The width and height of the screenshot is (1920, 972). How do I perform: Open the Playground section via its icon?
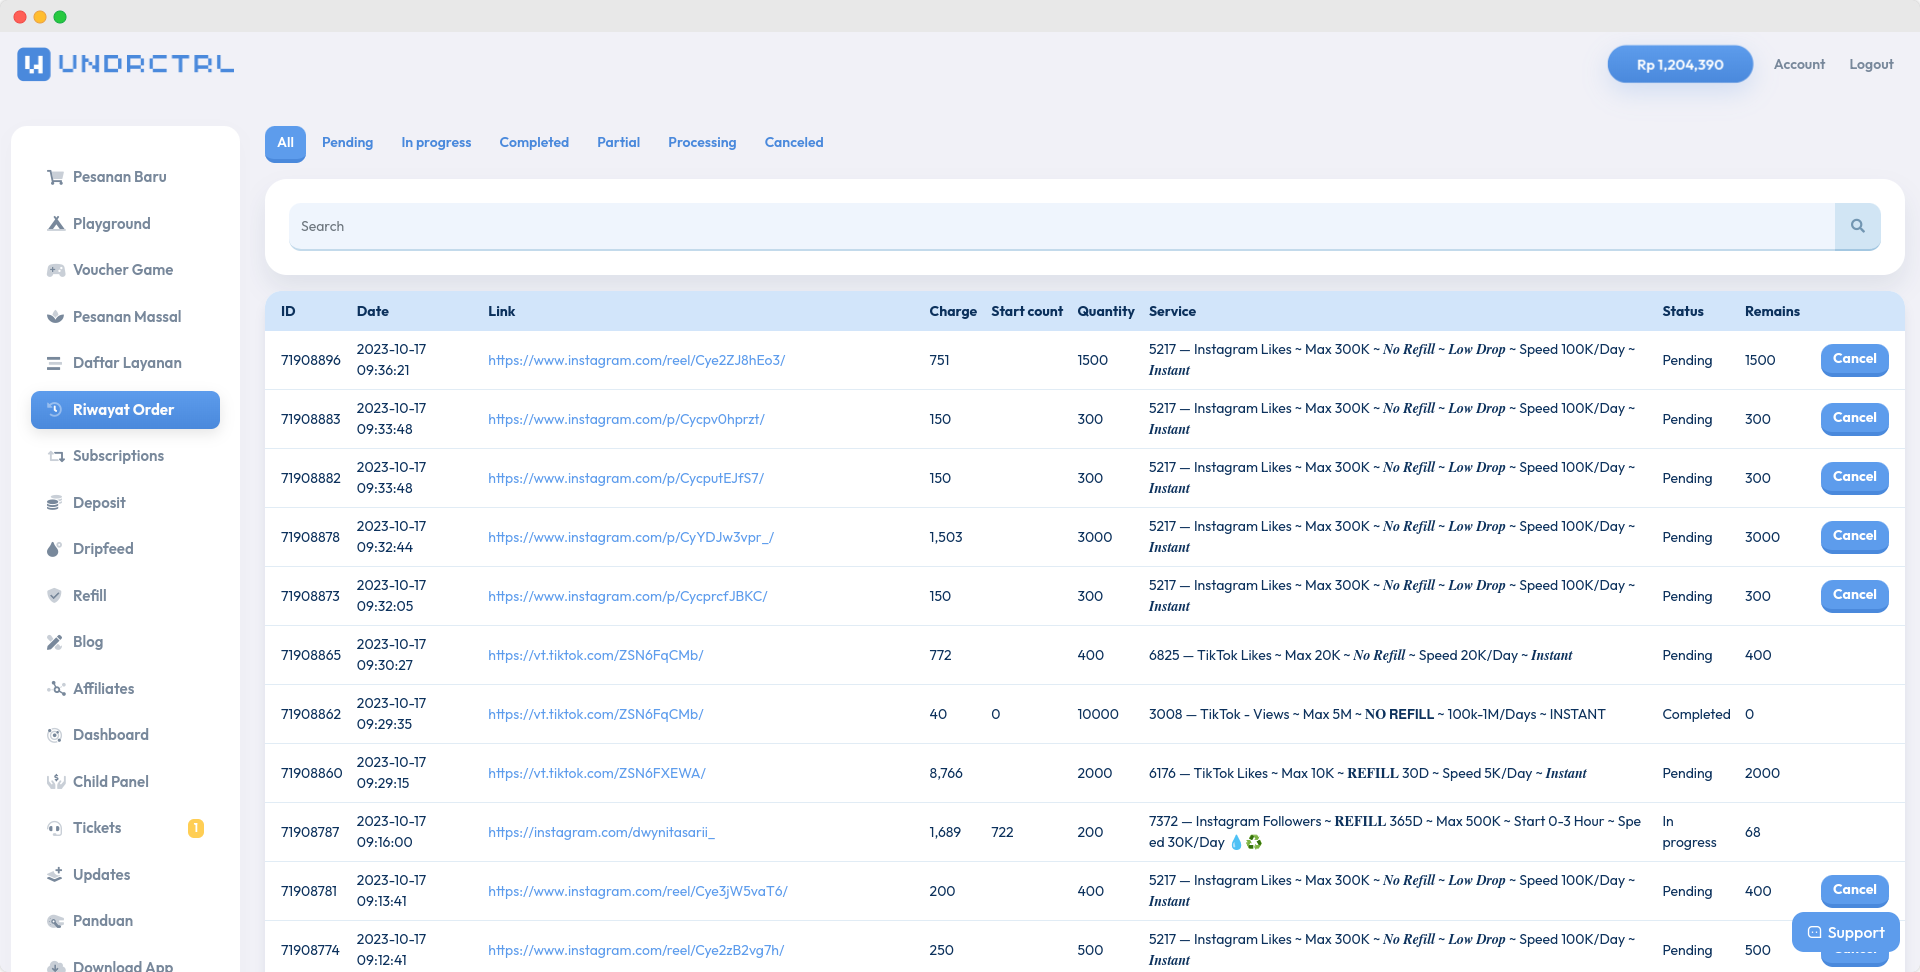point(55,223)
